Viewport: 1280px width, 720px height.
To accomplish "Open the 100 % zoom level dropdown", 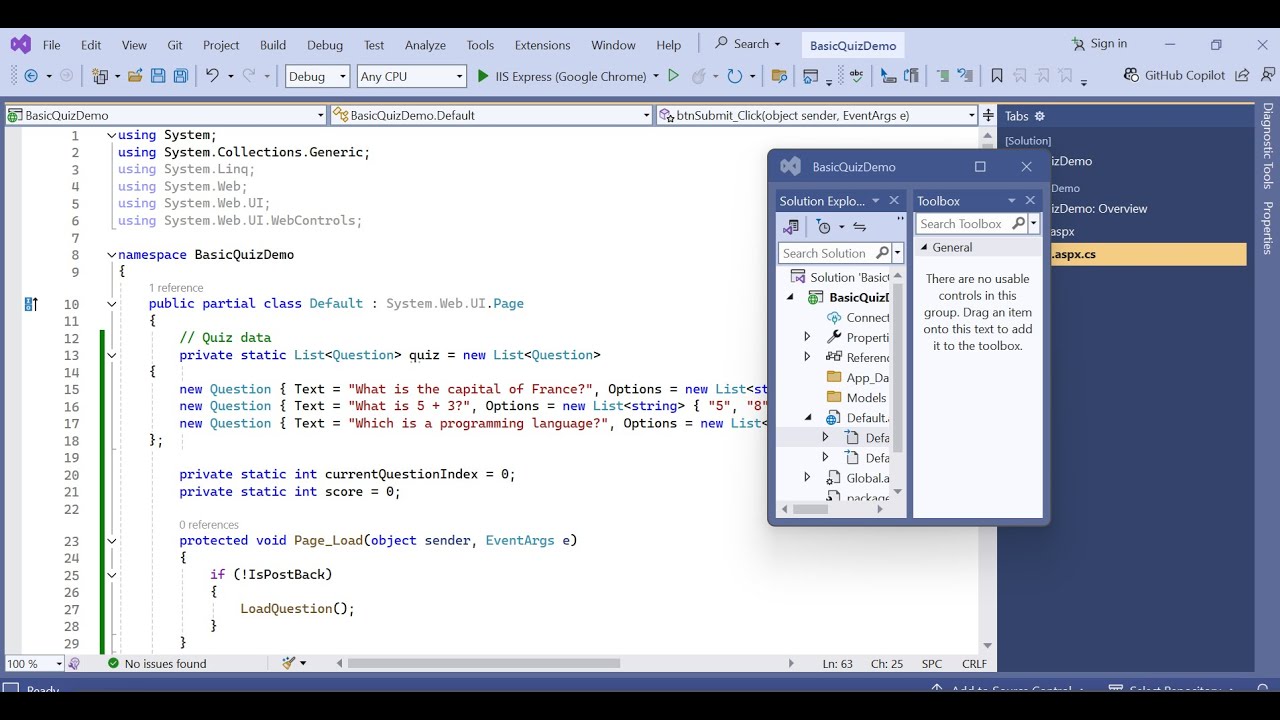I will pyautogui.click(x=34, y=663).
